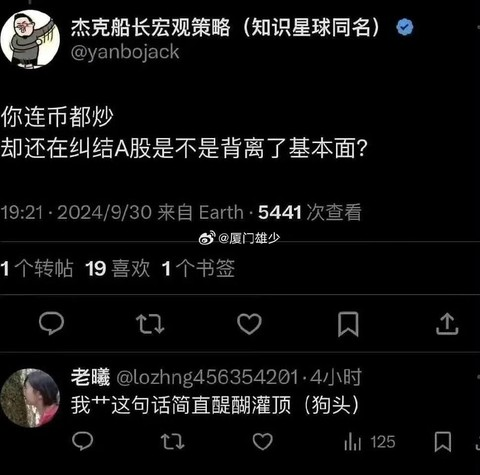Viewport: 480px width, 475px height.
Task: Share the main tweet via upload icon
Action: pos(447,324)
